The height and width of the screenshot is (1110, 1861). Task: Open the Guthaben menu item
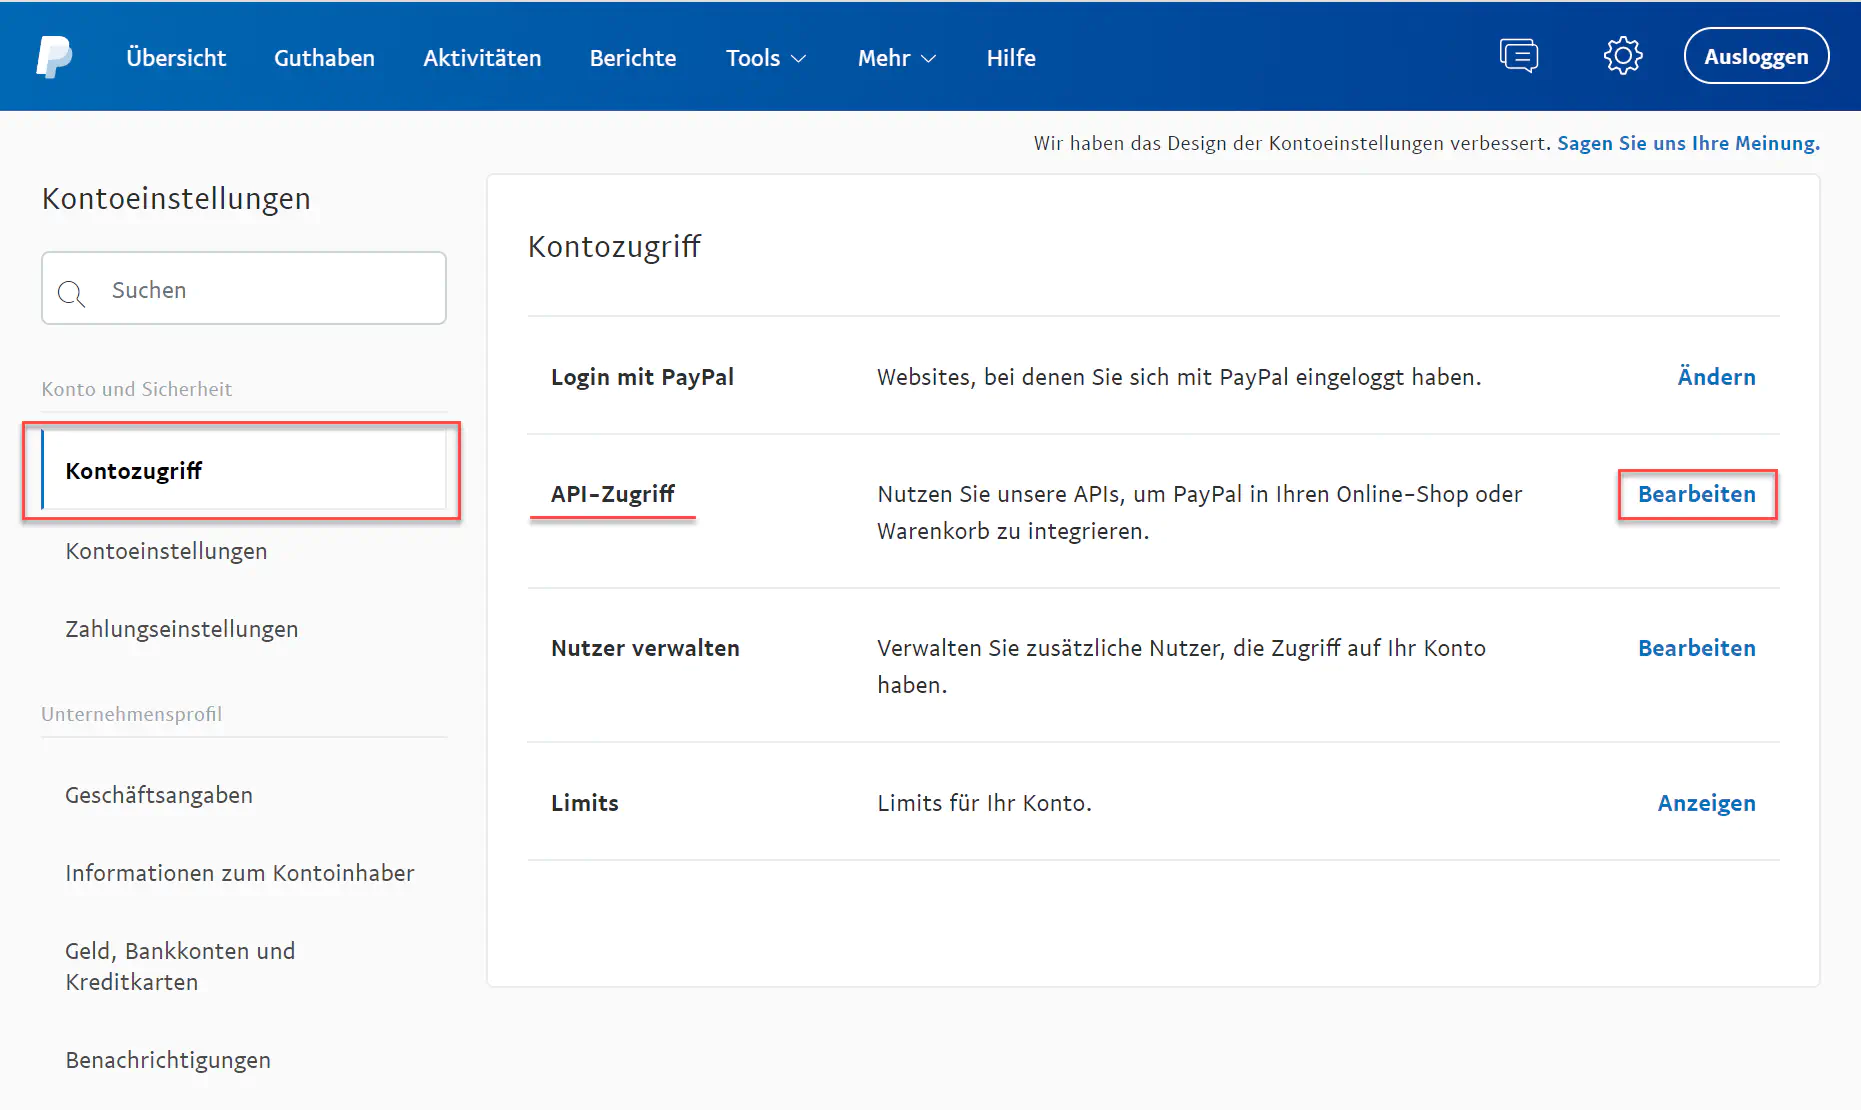coord(324,58)
